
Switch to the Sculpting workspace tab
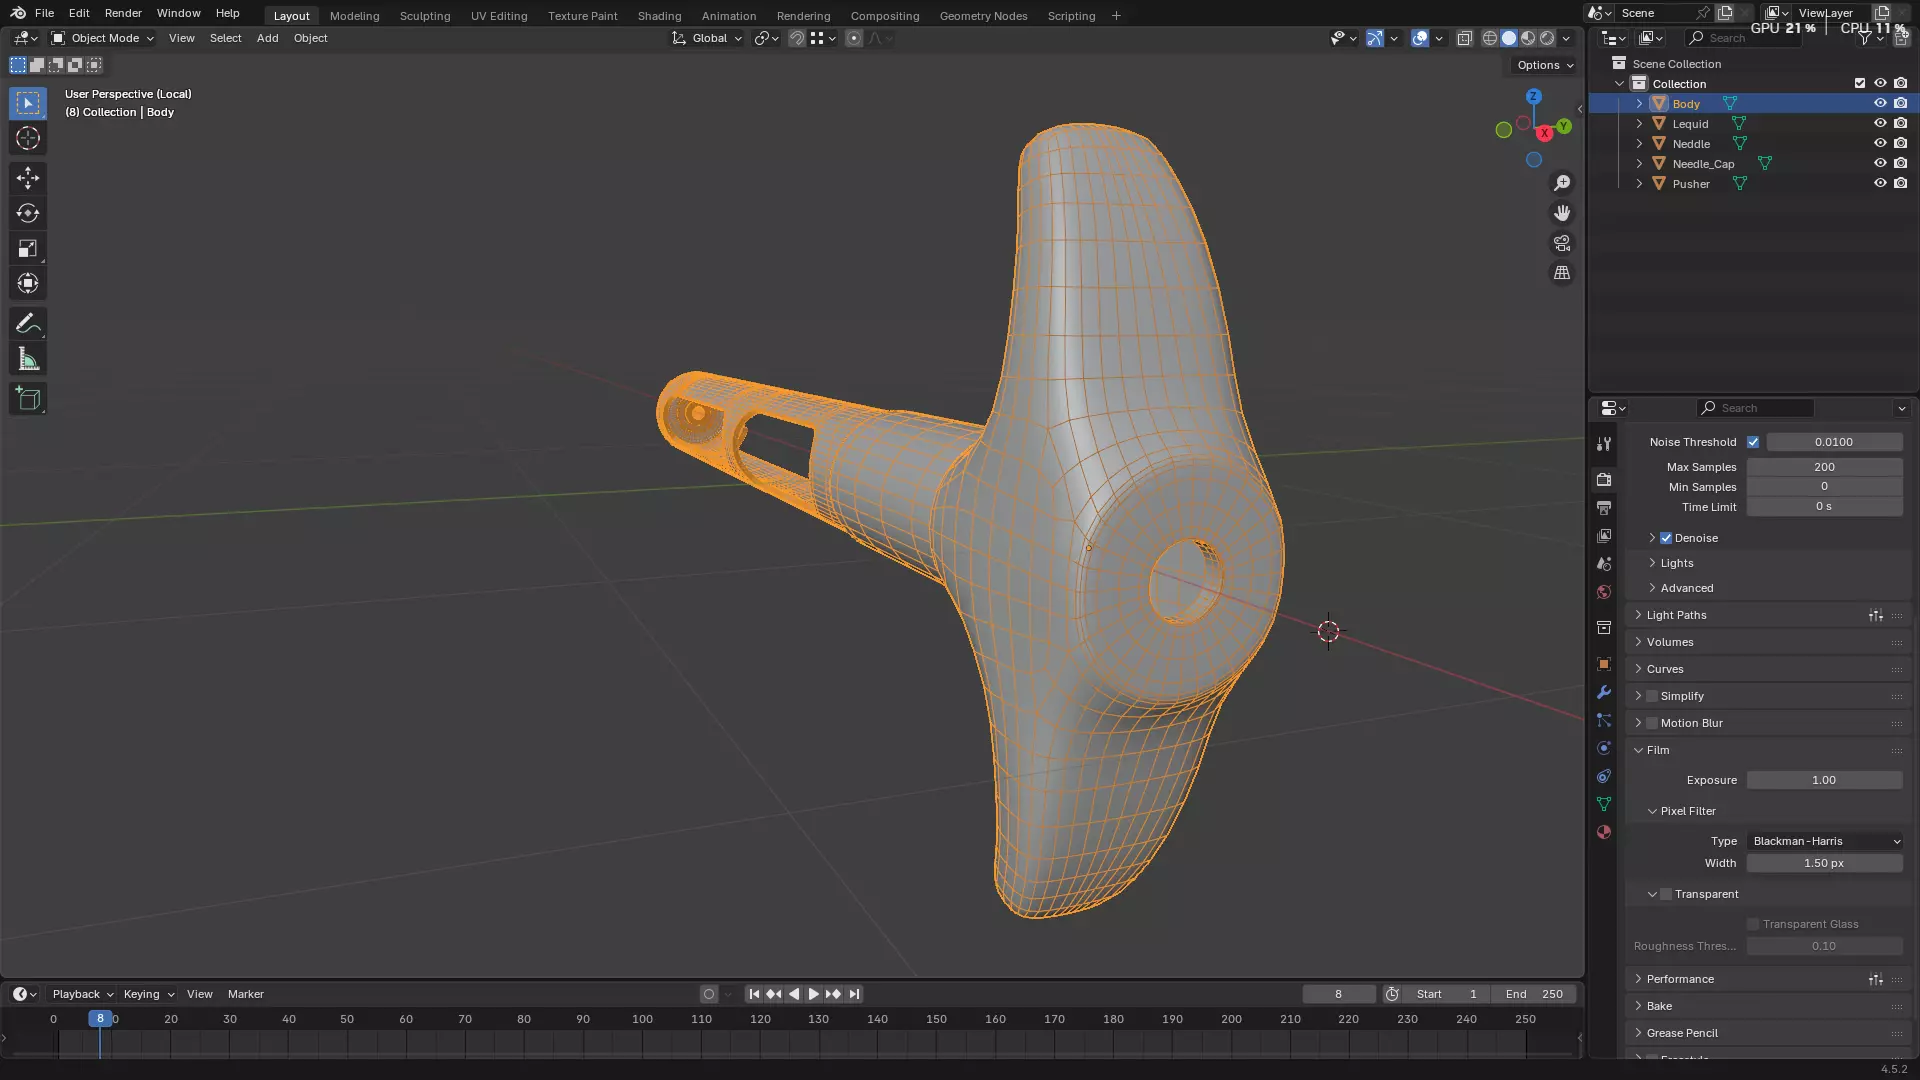point(425,16)
